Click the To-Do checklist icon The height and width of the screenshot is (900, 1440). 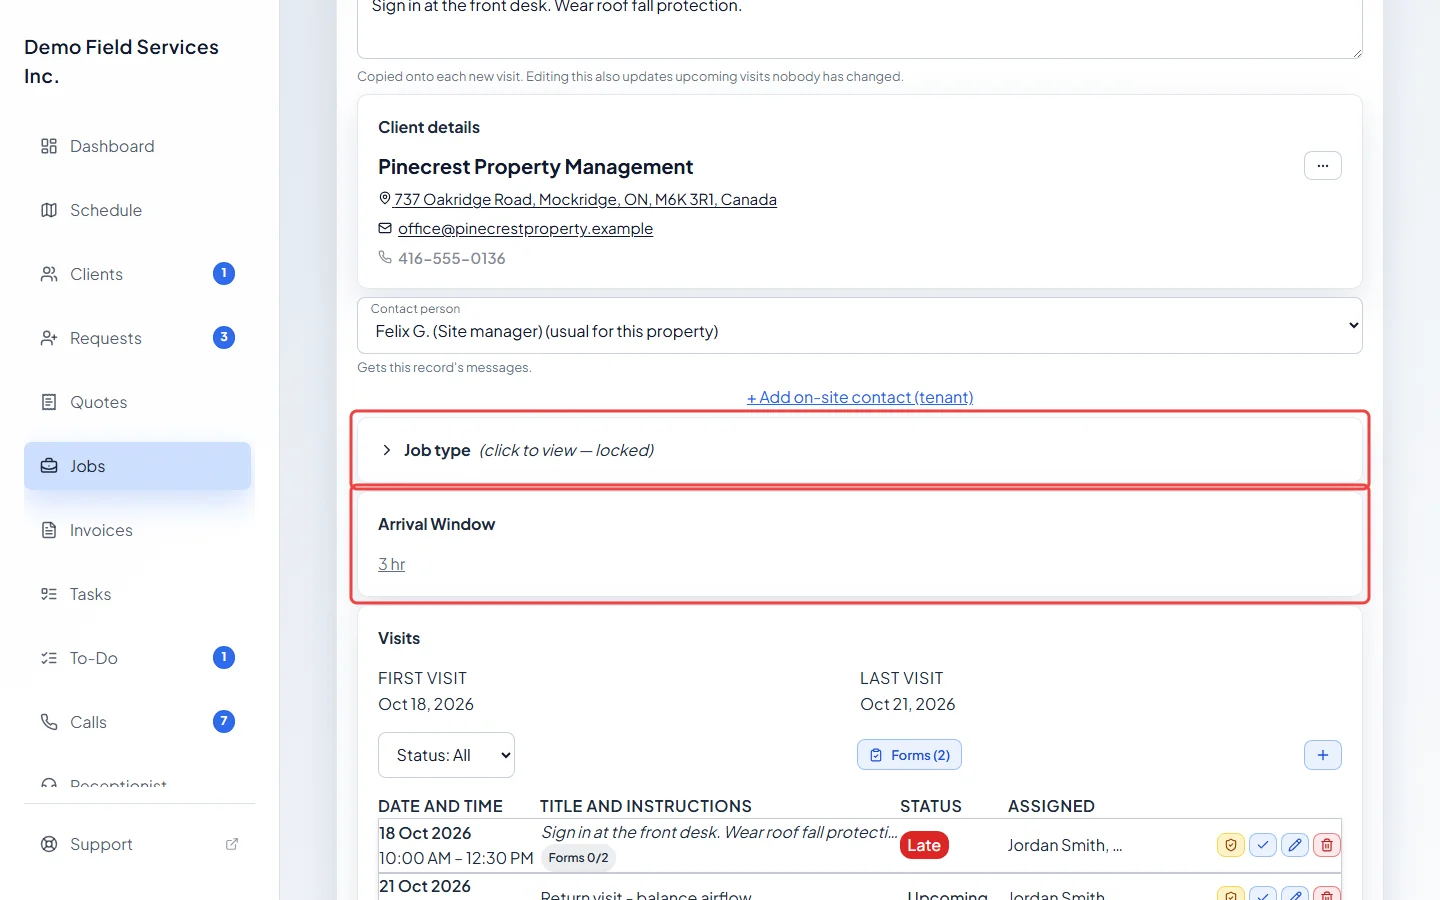(49, 658)
